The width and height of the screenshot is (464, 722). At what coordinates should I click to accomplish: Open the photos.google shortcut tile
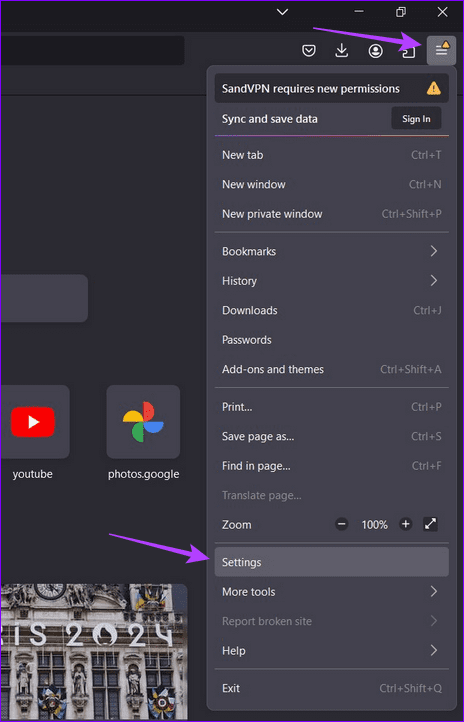coord(143,422)
